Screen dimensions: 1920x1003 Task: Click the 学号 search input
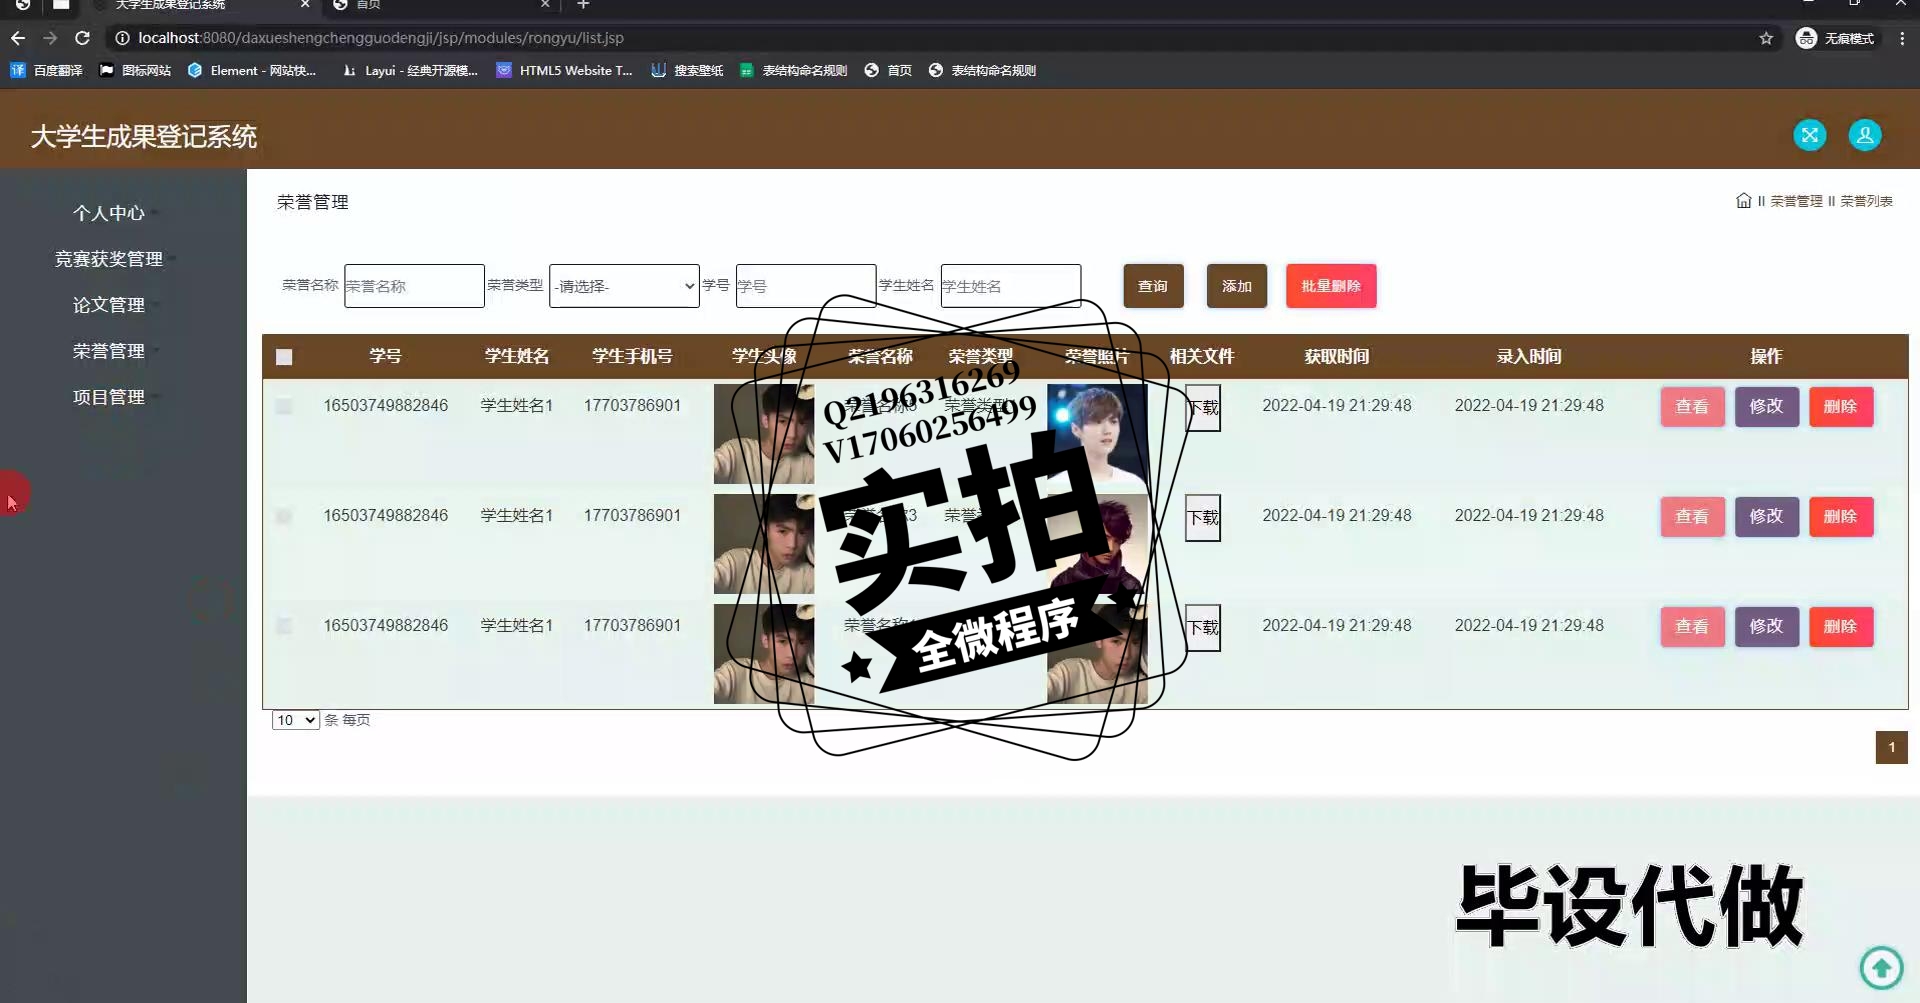(806, 286)
